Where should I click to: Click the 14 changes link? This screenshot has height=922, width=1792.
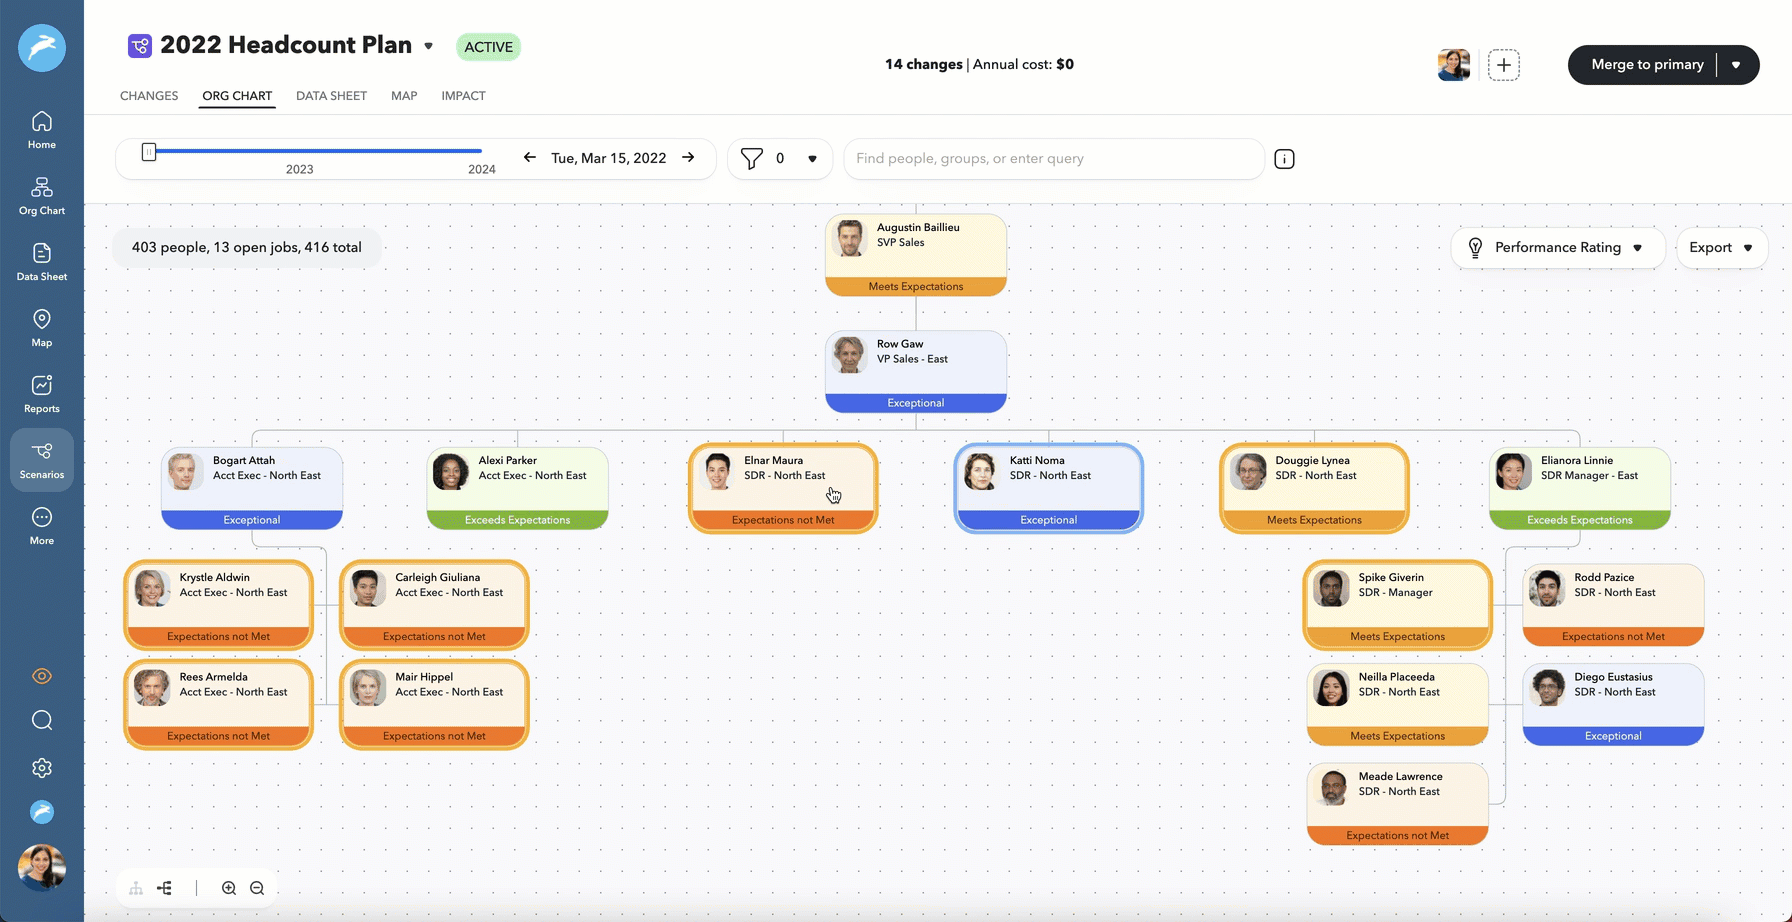coord(922,64)
